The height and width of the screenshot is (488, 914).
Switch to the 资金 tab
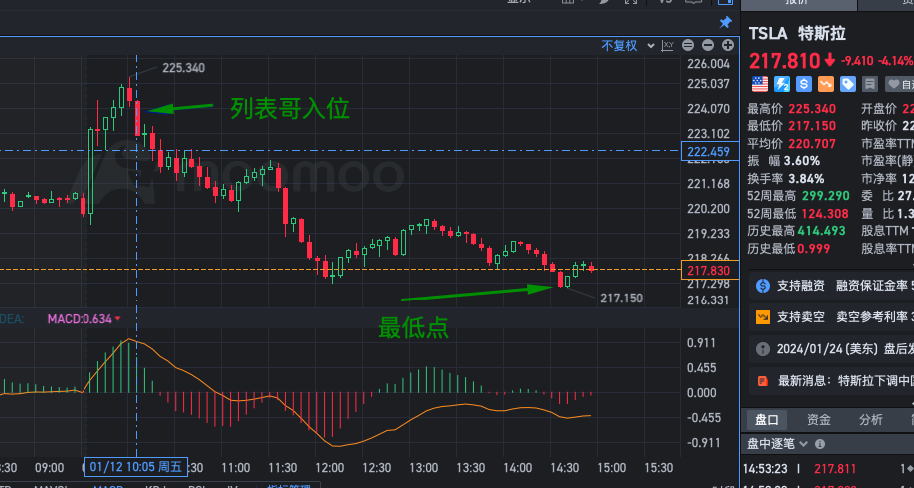819,419
